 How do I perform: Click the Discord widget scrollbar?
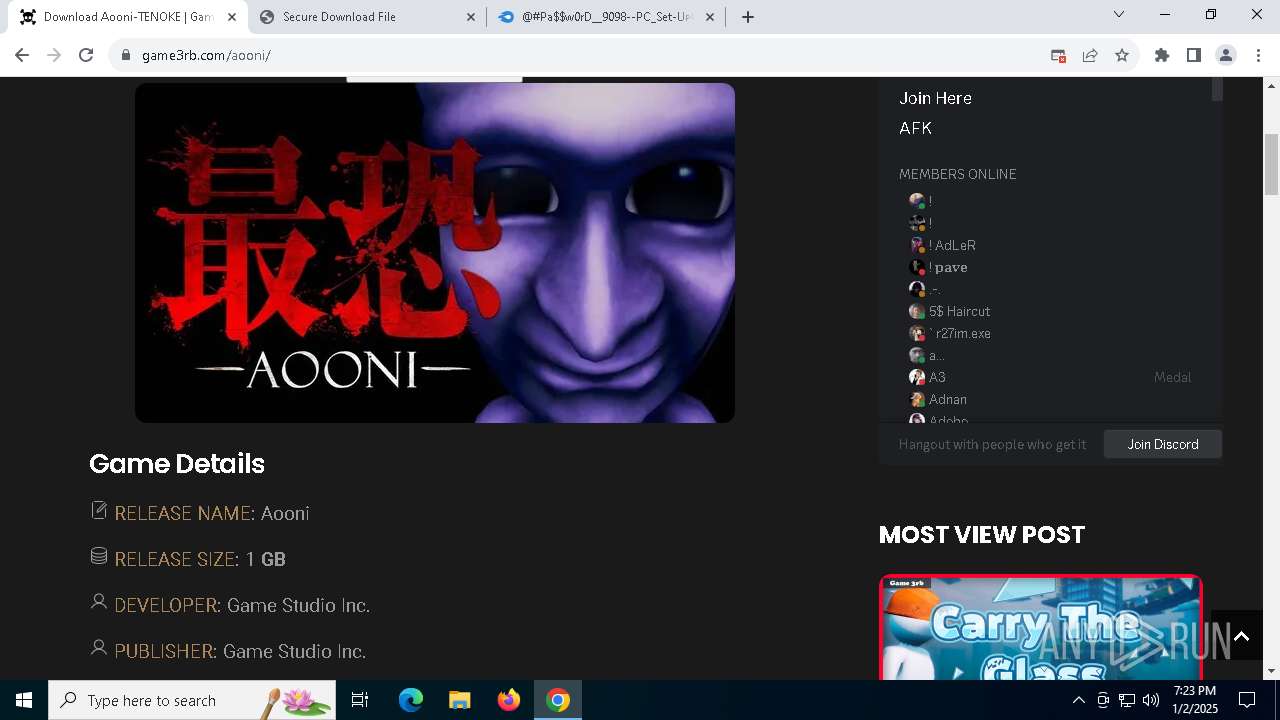(x=1217, y=89)
